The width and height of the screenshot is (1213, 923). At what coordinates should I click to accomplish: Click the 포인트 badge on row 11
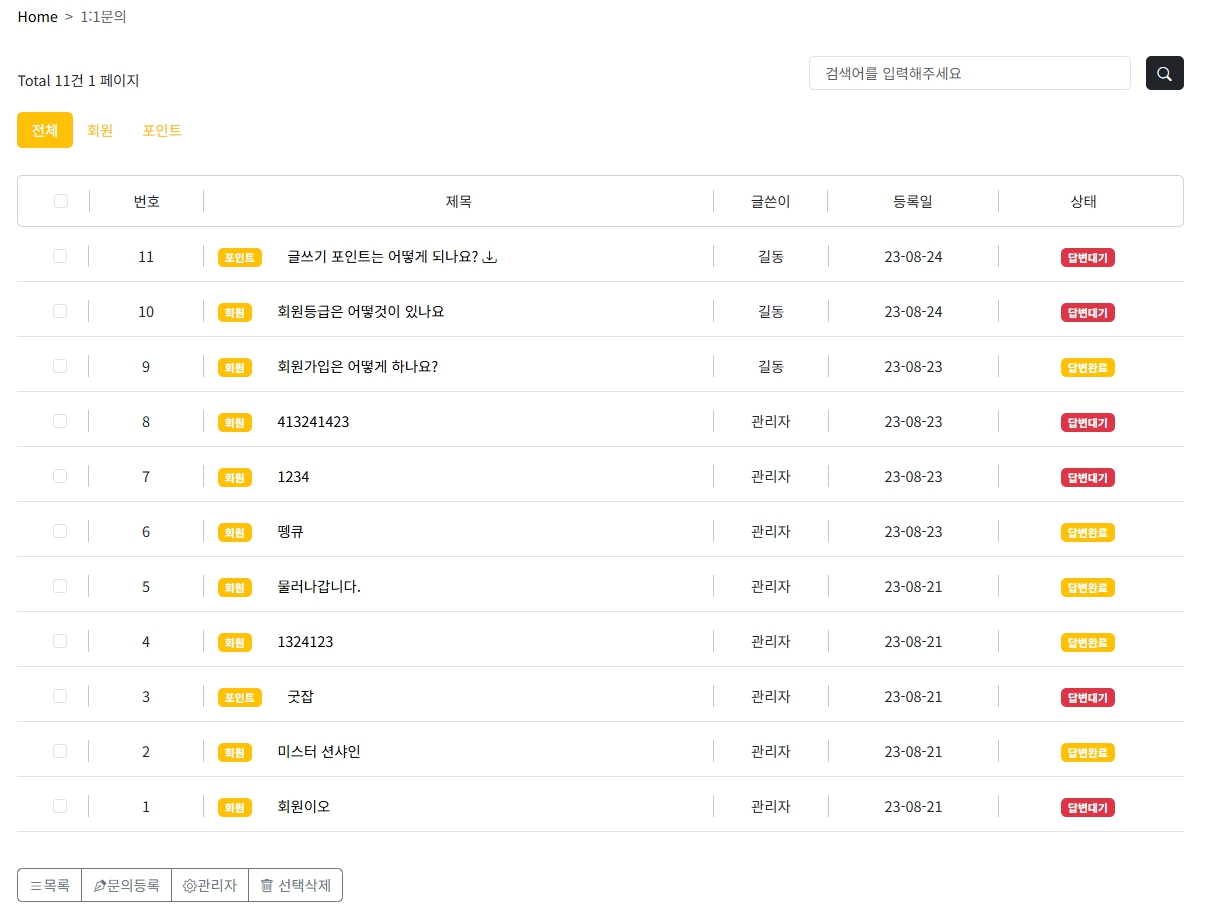point(240,258)
